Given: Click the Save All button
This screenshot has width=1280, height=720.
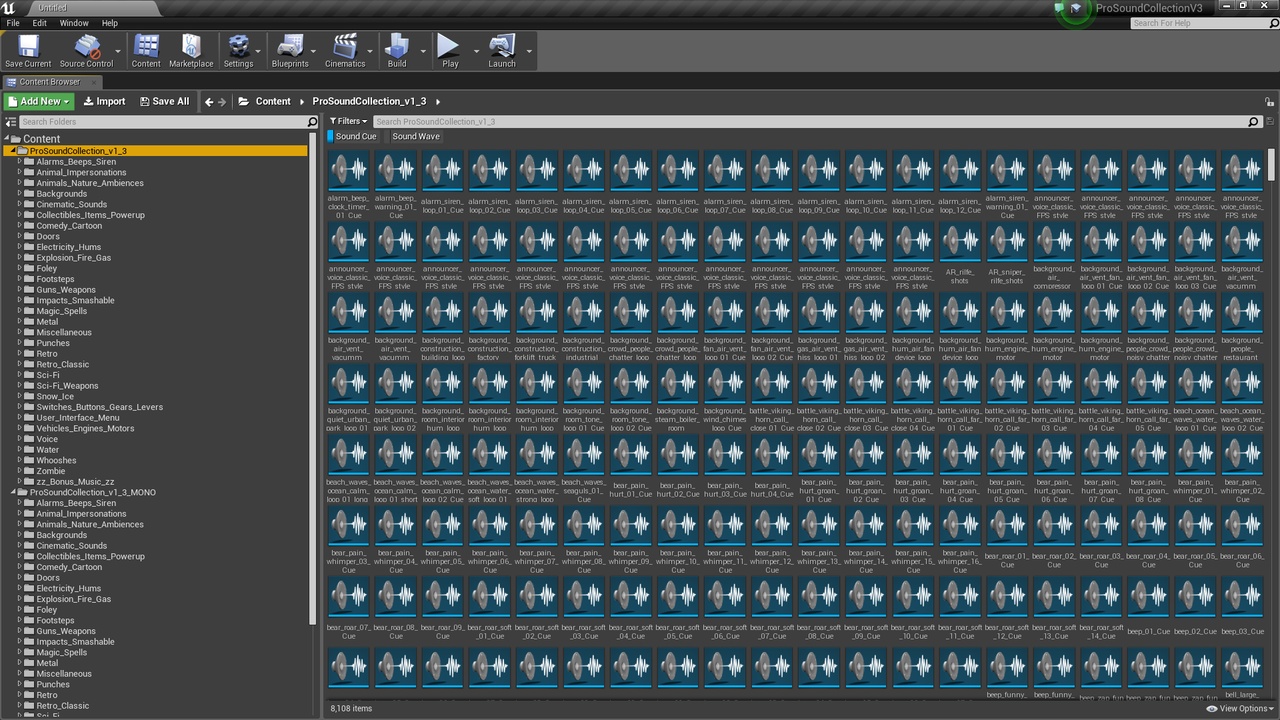Looking at the screenshot, I should click(164, 101).
